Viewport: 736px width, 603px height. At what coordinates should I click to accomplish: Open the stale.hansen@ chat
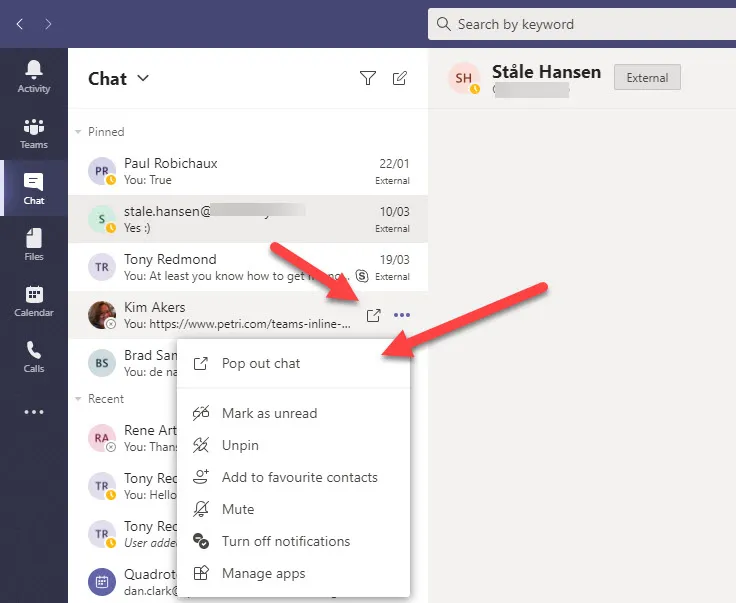[x=248, y=219]
